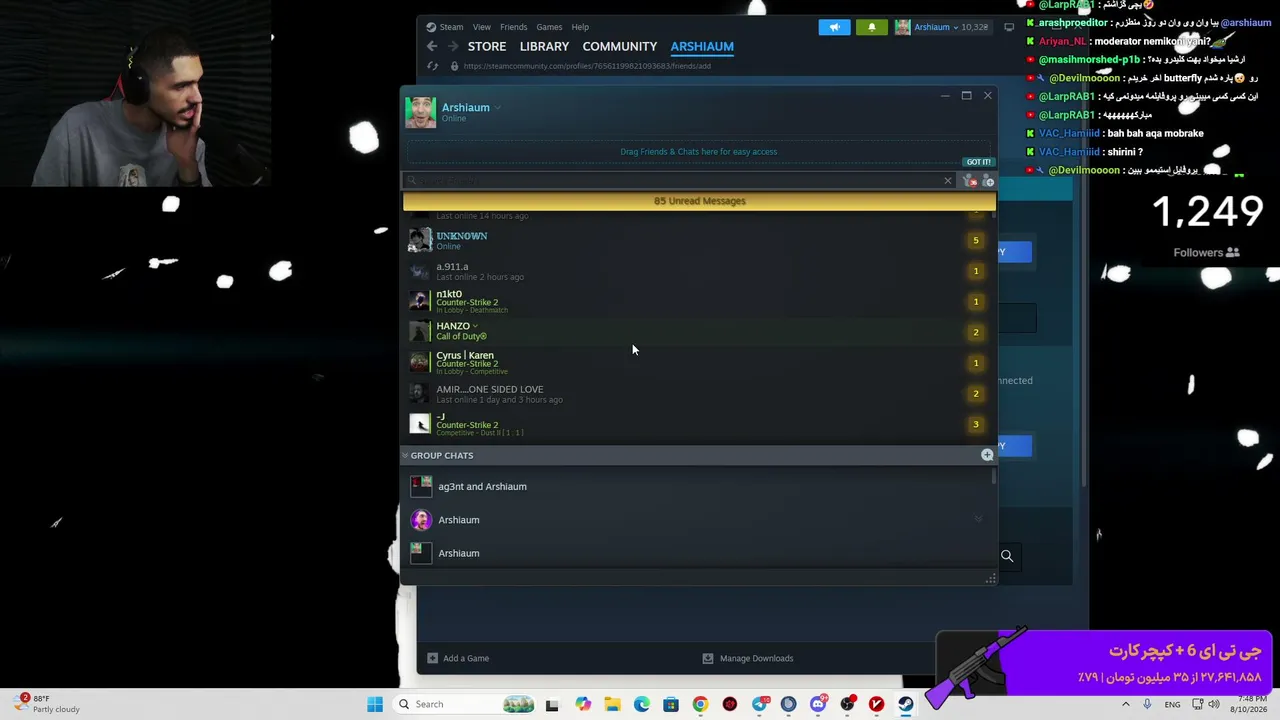The width and height of the screenshot is (1280, 720).
Task: Open pending friend invites icon
Action: [969, 181]
